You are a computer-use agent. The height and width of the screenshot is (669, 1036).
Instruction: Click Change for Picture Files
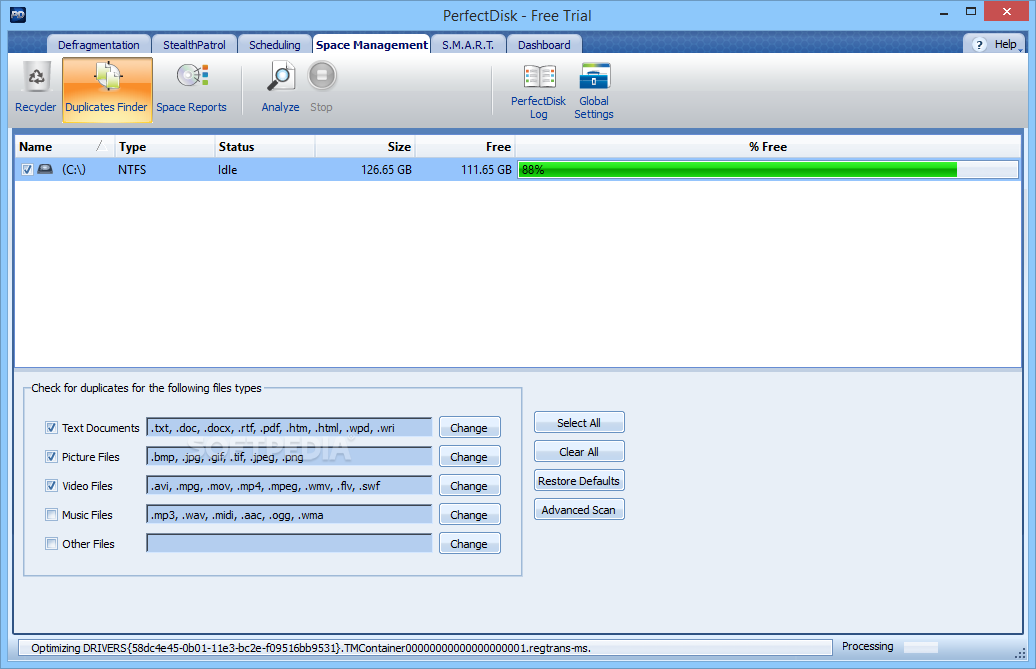(x=469, y=457)
